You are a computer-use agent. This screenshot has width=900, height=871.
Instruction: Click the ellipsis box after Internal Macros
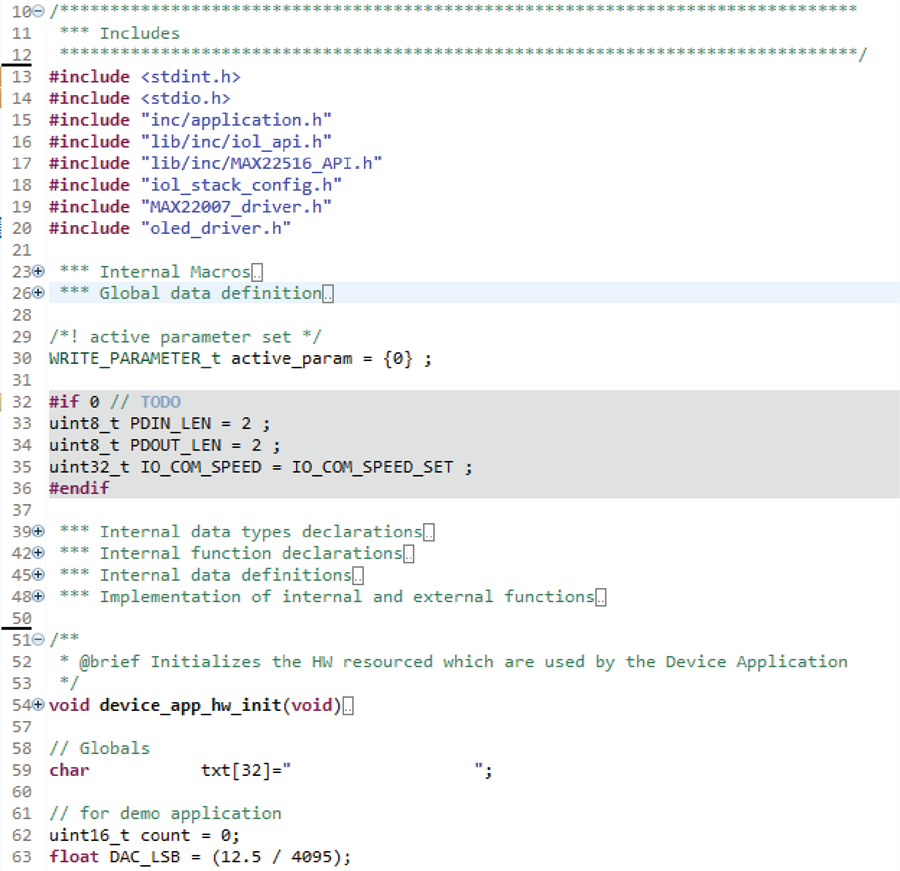(257, 272)
